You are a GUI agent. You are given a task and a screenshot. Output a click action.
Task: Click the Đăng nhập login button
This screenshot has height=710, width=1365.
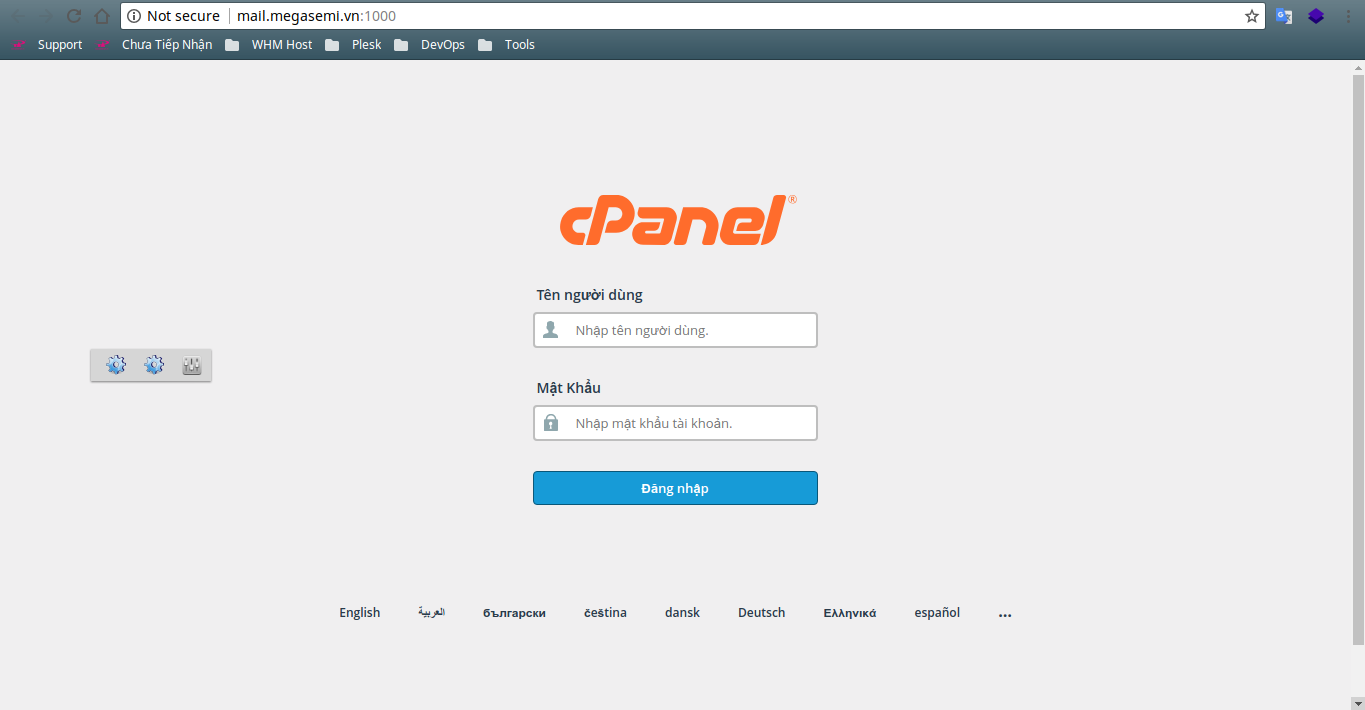(675, 488)
